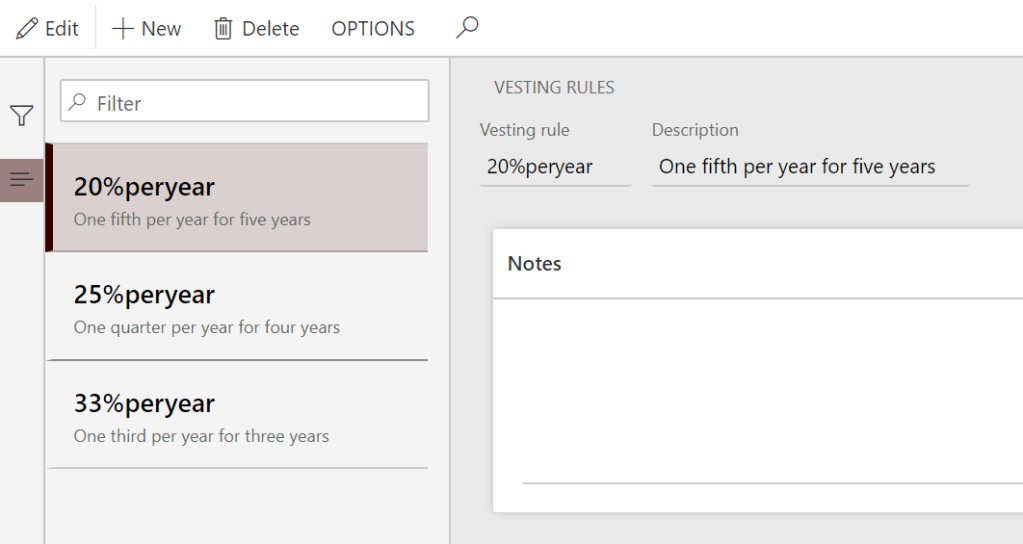Click the Vesting rule field value
Image resolution: width=1023 pixels, height=544 pixels.
pos(555,167)
